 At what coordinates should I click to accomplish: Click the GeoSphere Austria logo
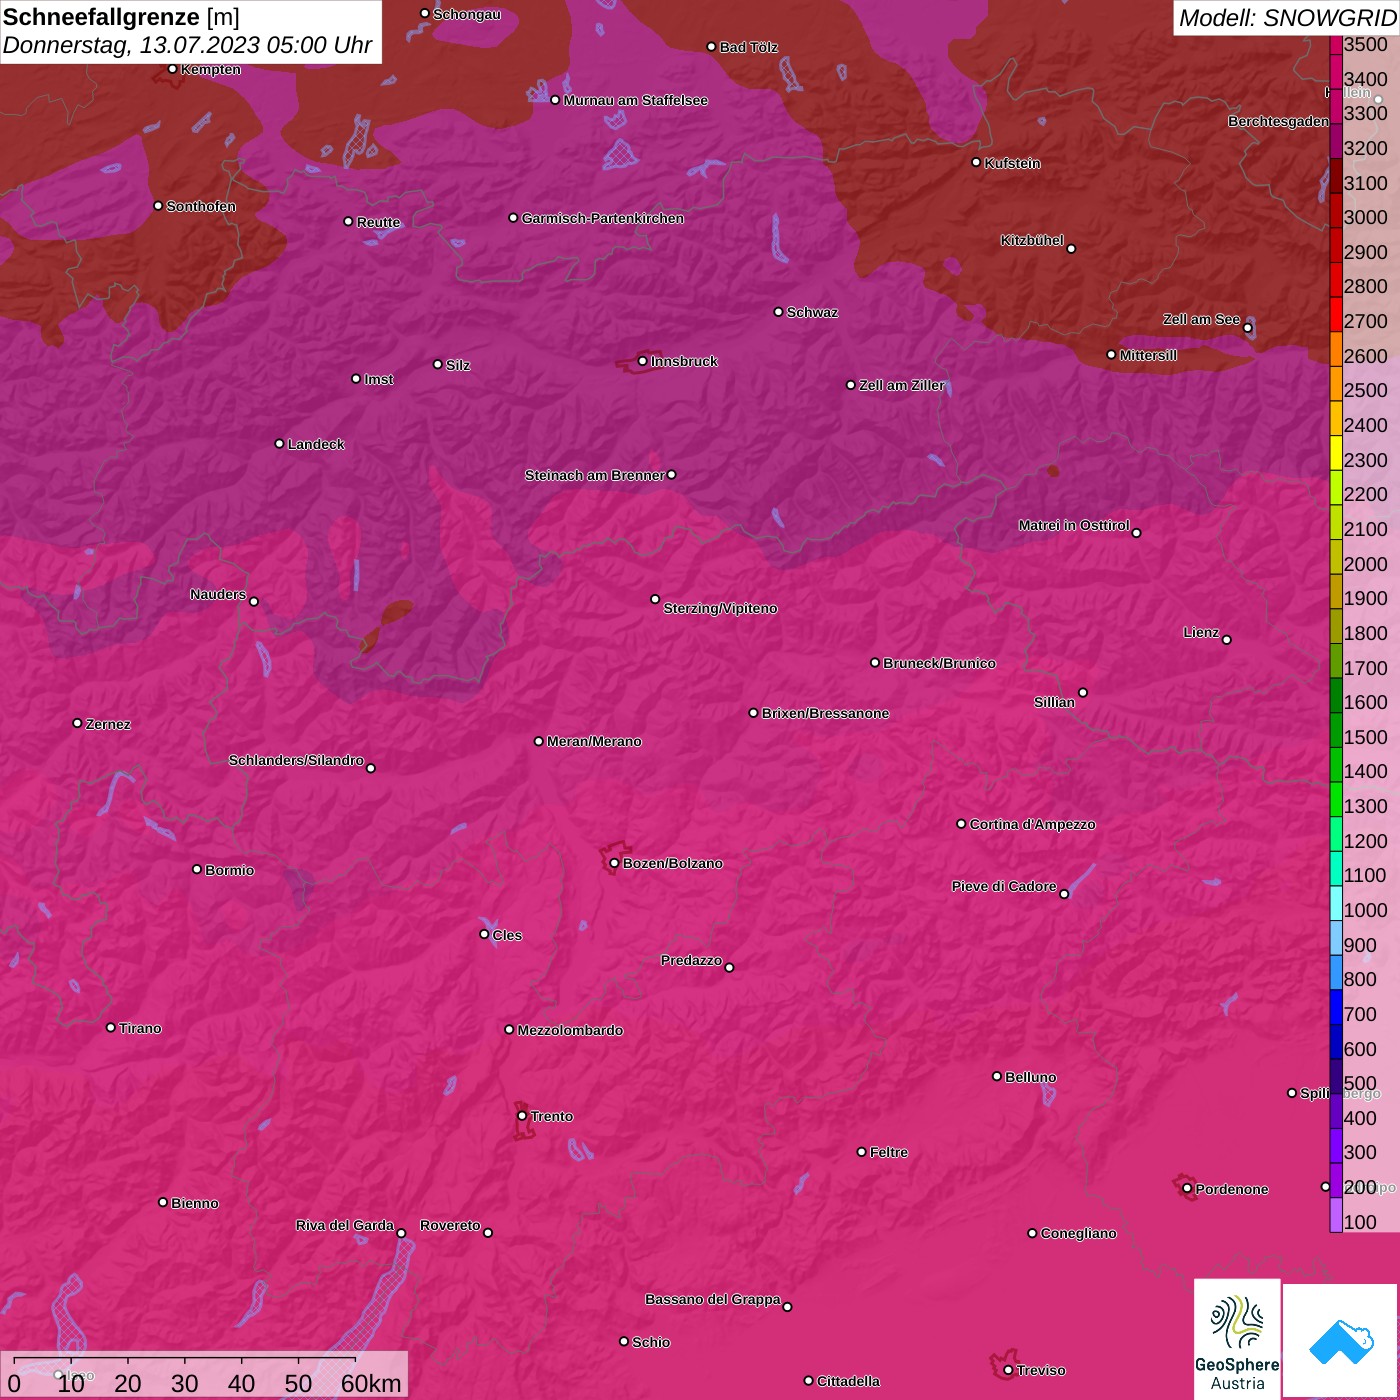1237,1338
